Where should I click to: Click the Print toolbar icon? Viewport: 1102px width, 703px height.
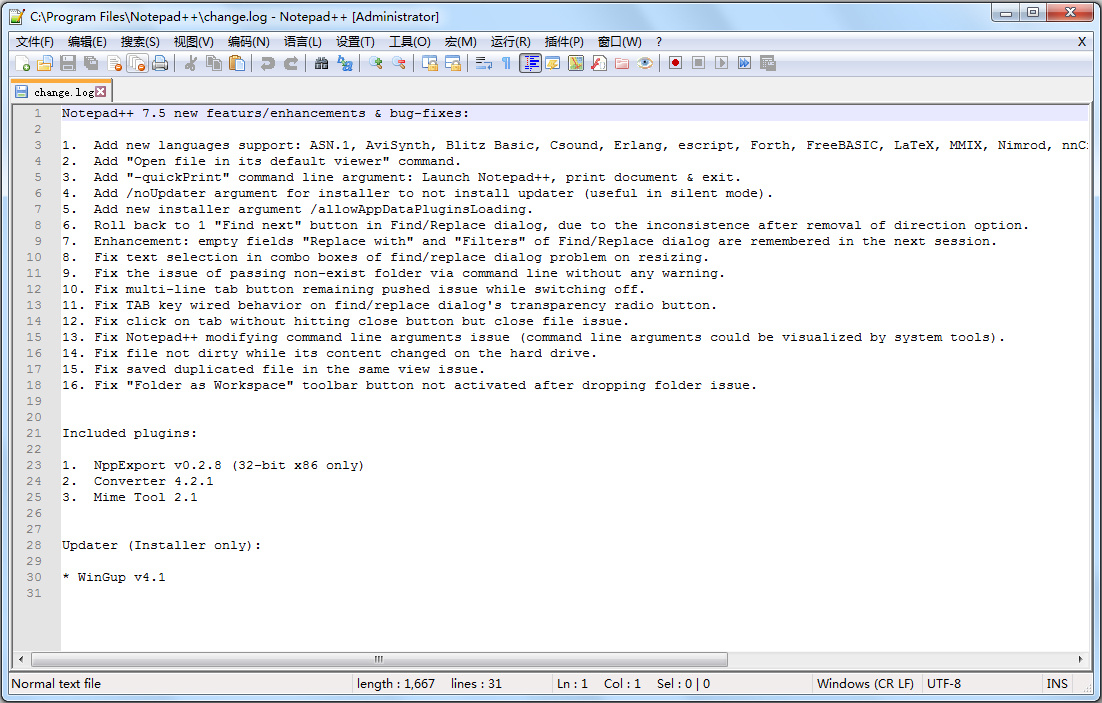[x=159, y=62]
